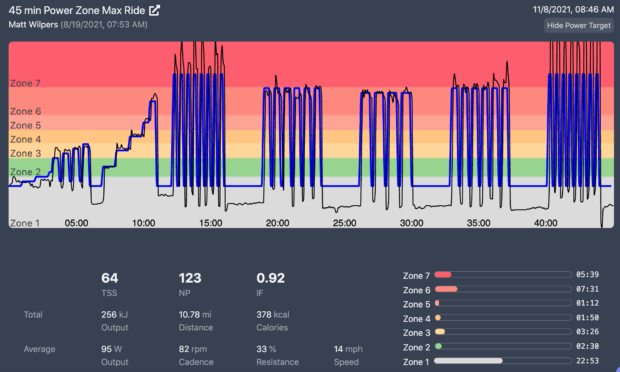Viewport: 620px width, 372px height.
Task: Click the 15:00 time marker on chart
Action: tap(210, 223)
